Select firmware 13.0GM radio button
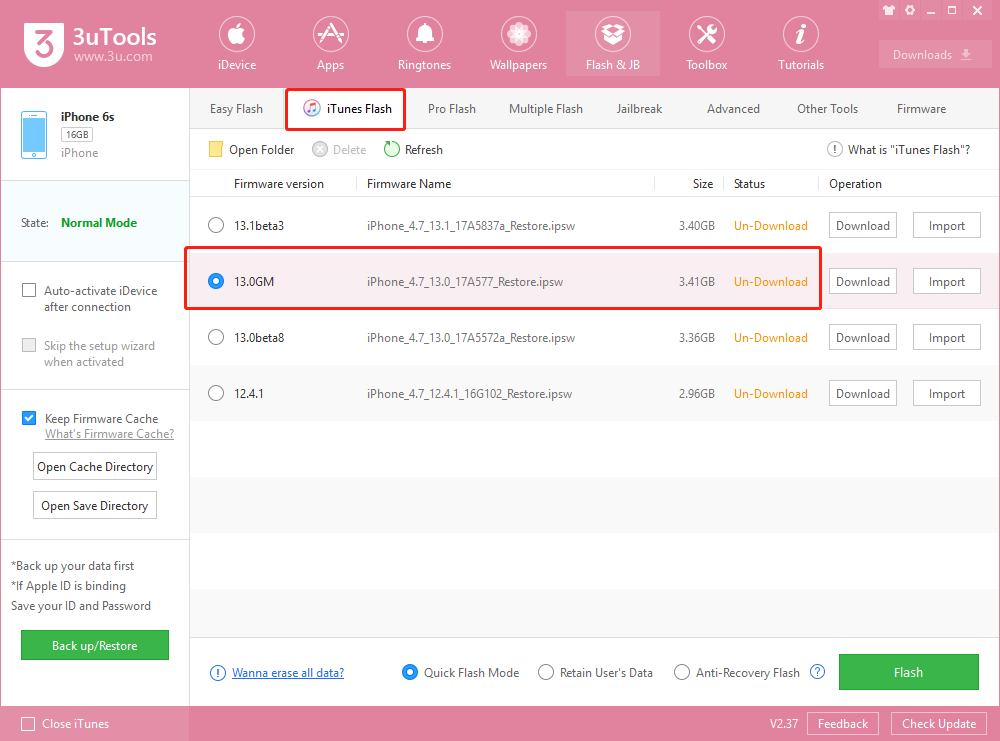Image resolution: width=1000 pixels, height=741 pixels. tap(216, 281)
